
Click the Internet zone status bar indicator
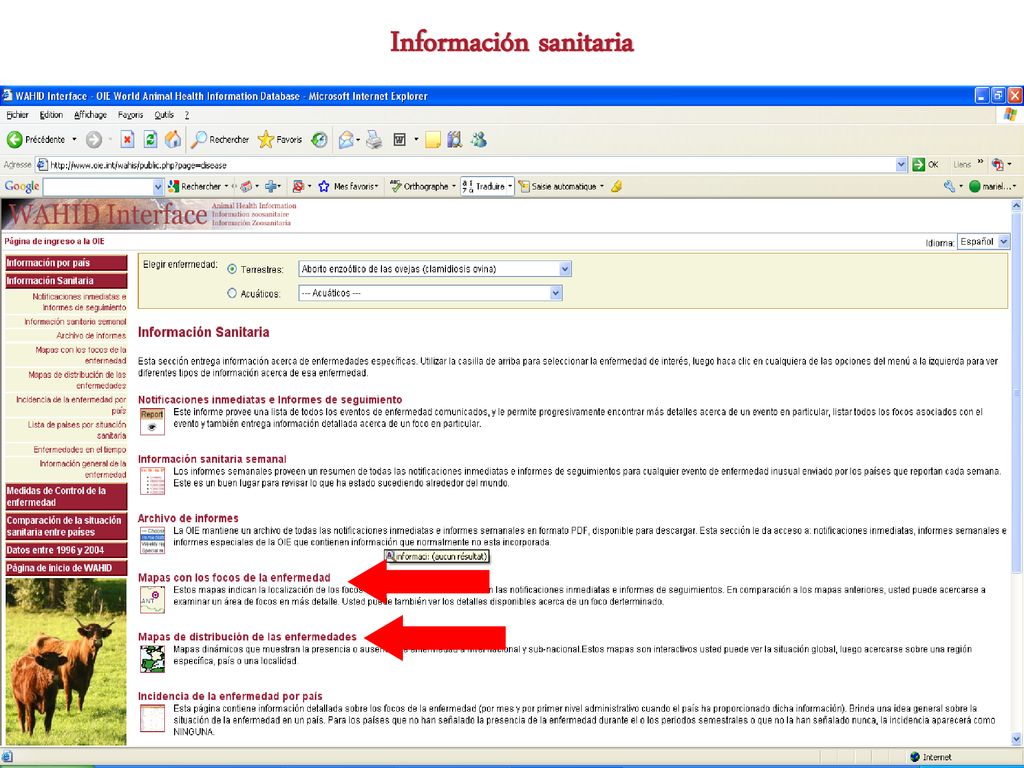click(x=931, y=757)
